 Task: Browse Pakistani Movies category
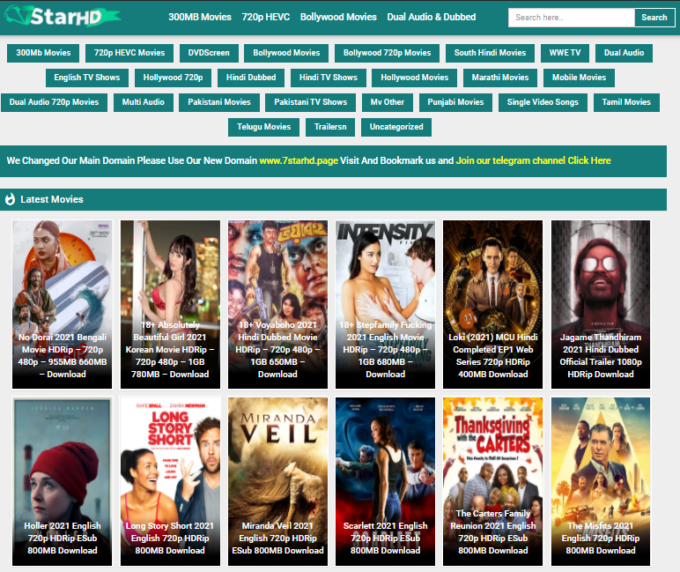(219, 102)
